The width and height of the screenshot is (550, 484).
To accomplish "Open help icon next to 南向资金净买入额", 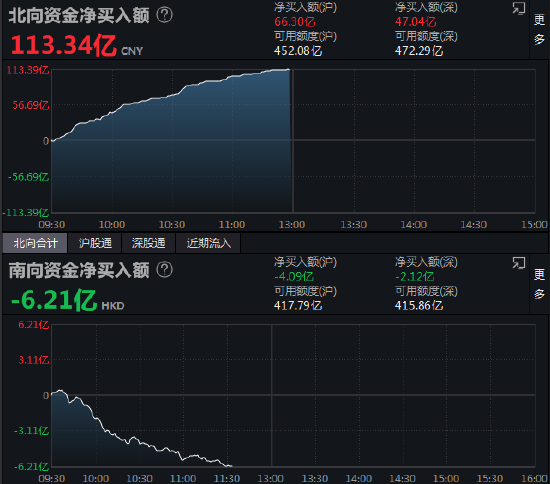I will coord(164,270).
